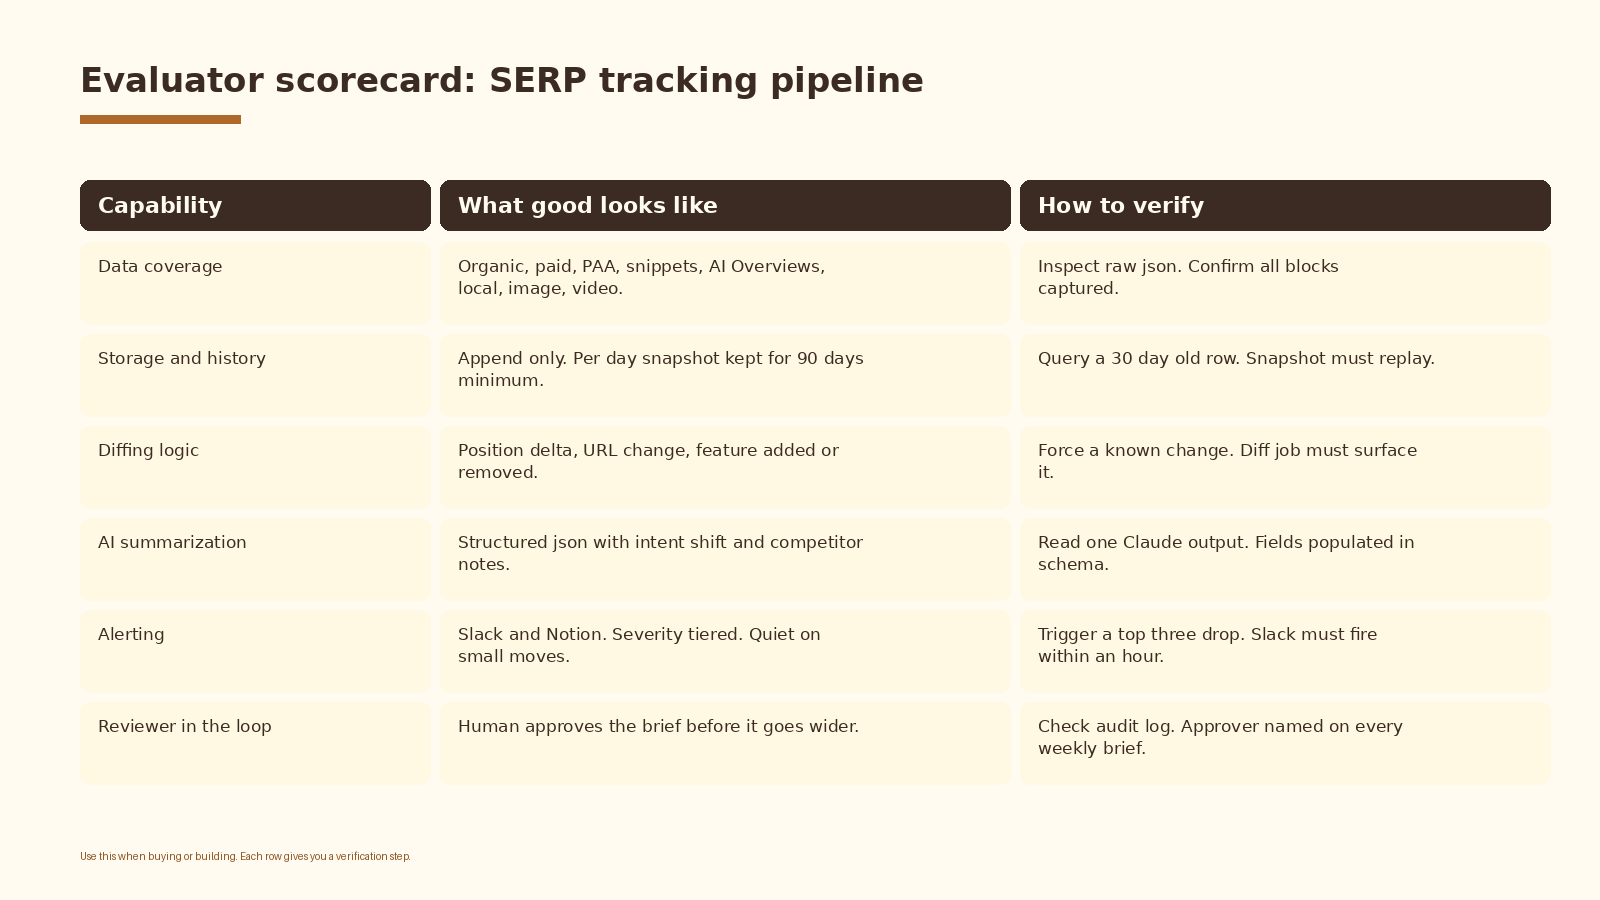Select the AI summarization cell
This screenshot has width=1600, height=900.
click(x=255, y=559)
